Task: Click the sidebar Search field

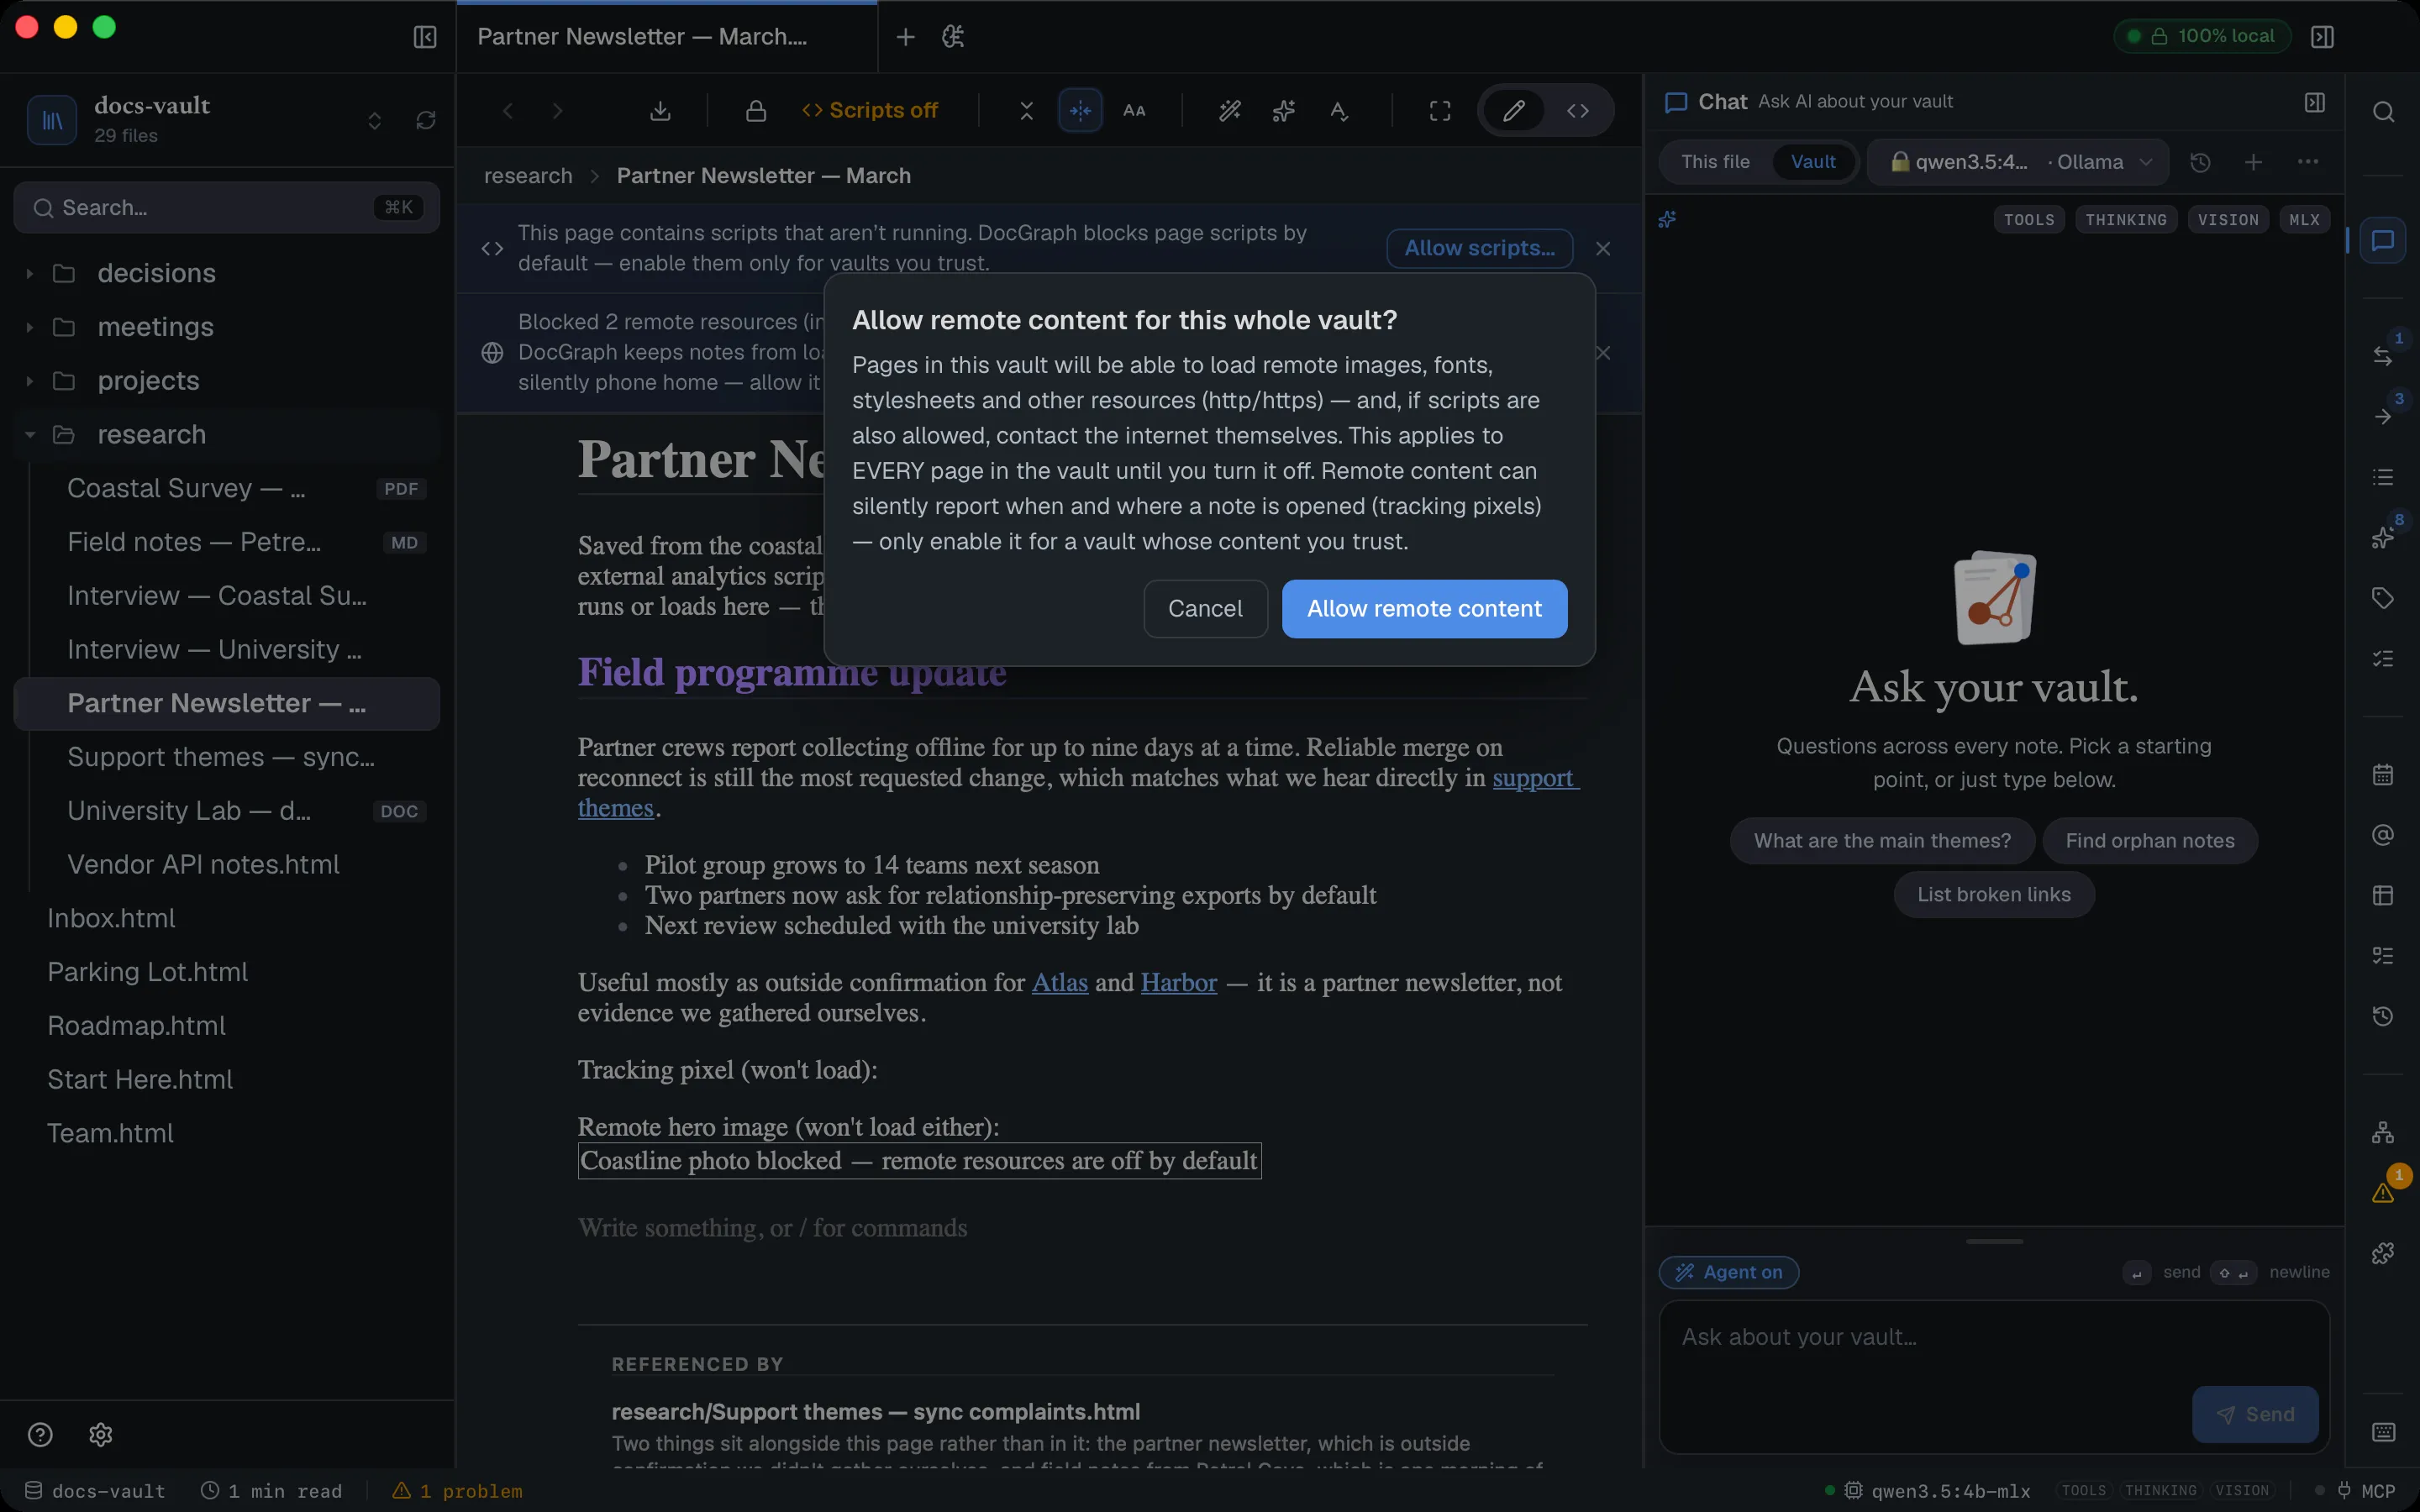Action: [x=227, y=207]
